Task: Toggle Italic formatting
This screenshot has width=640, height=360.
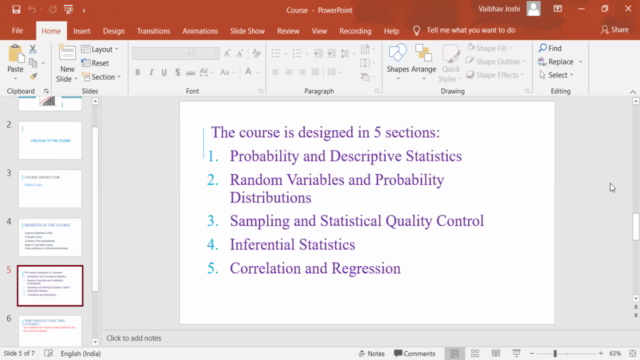Action: click(x=151, y=72)
